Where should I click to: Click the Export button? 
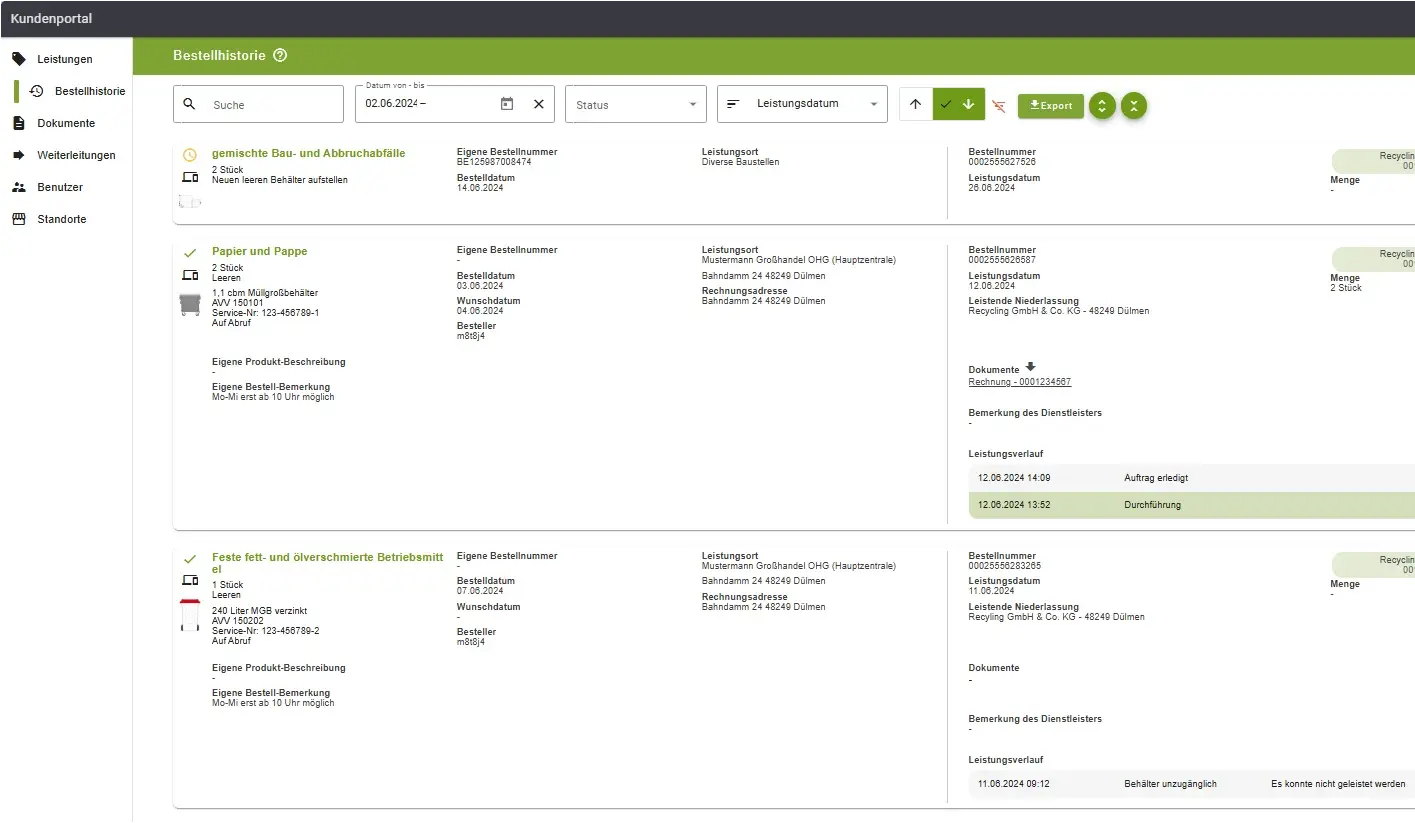pos(1050,106)
